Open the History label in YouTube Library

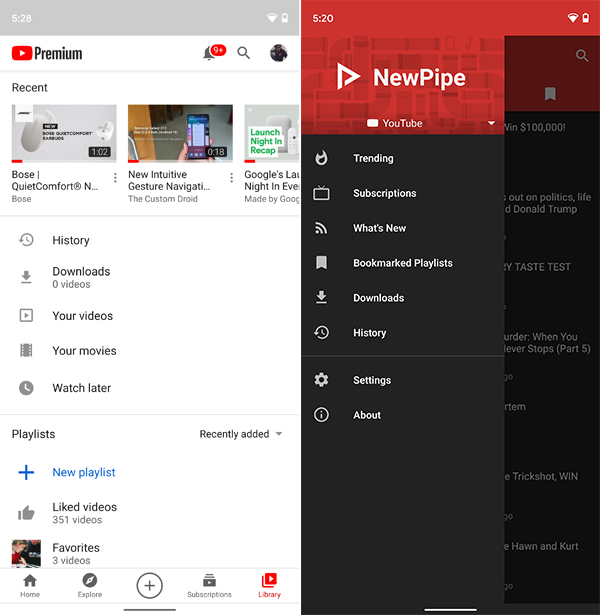click(71, 240)
